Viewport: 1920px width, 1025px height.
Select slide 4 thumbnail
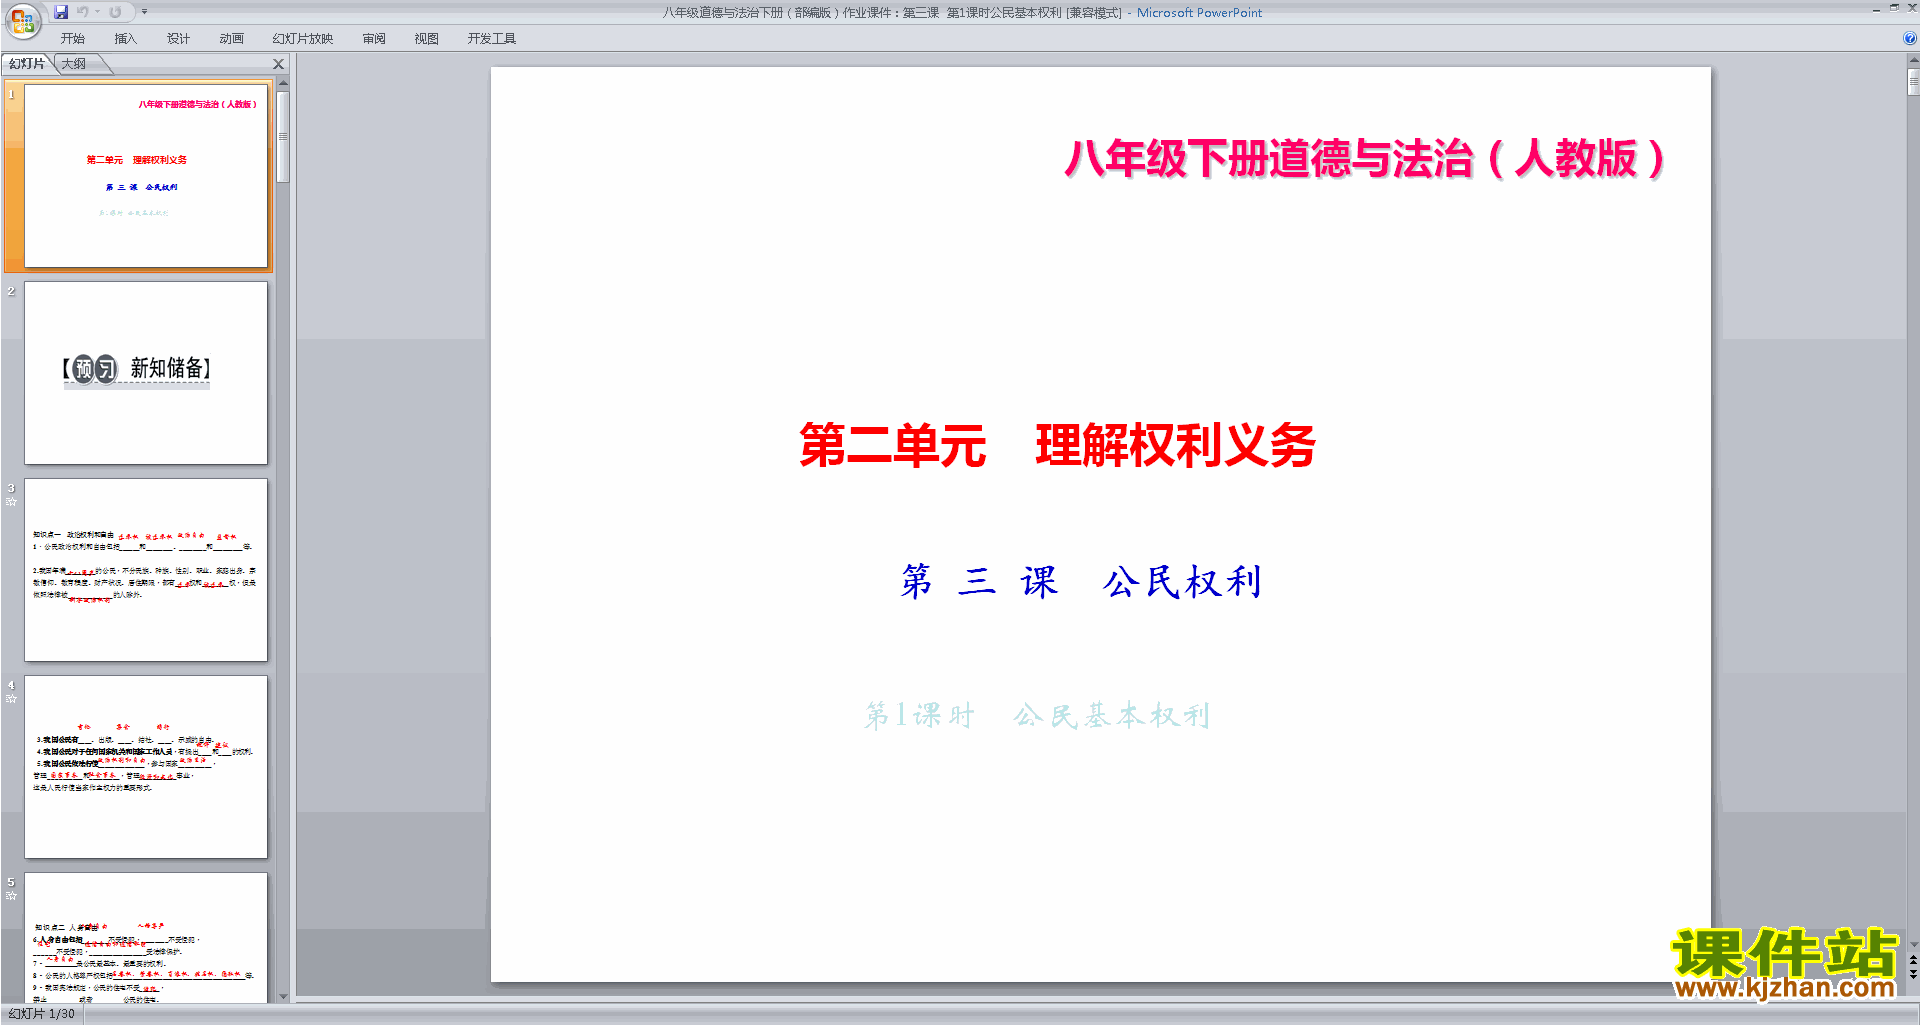pyautogui.click(x=146, y=767)
